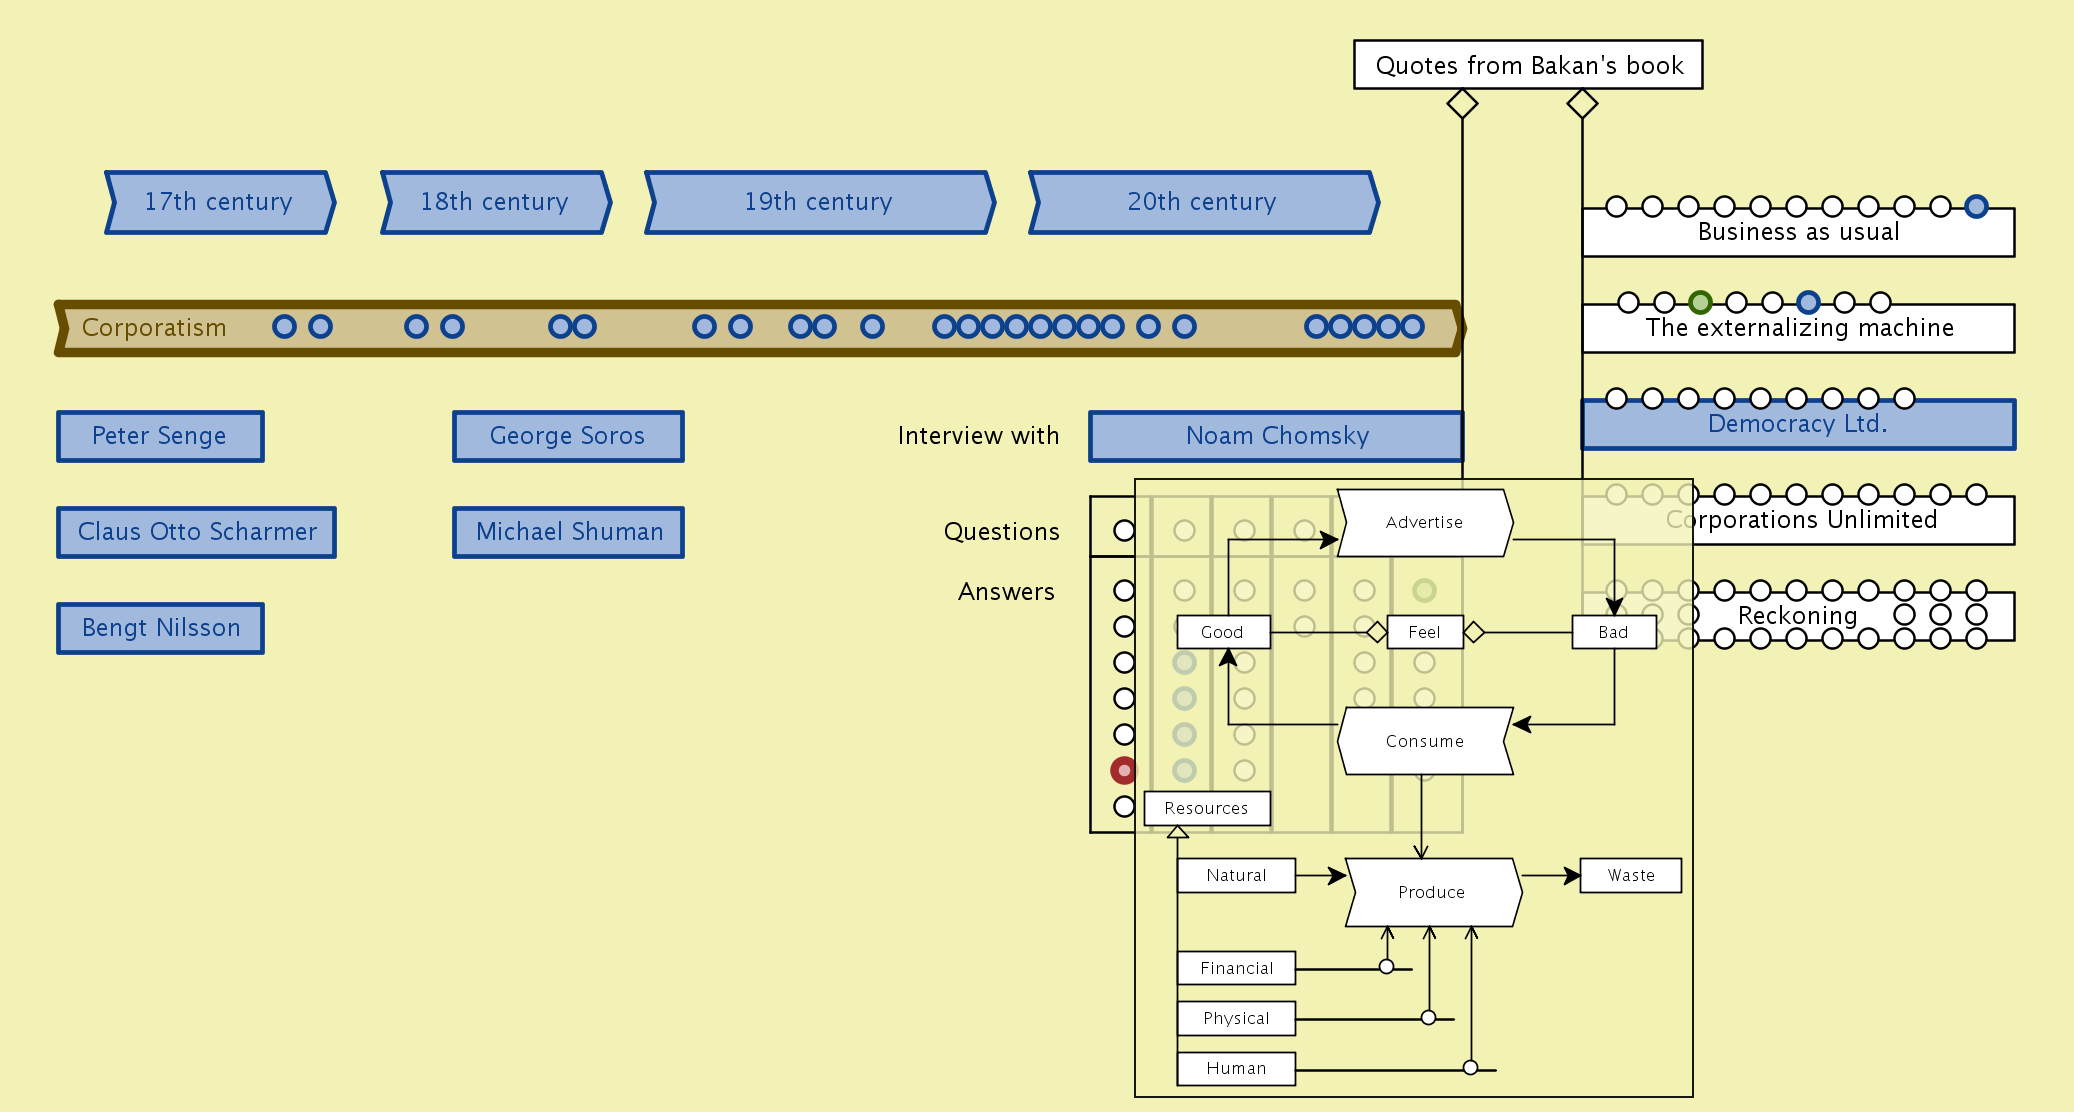Click the blue-filled circle on Business as usual
The image size is (2074, 1112).
coord(1976,206)
